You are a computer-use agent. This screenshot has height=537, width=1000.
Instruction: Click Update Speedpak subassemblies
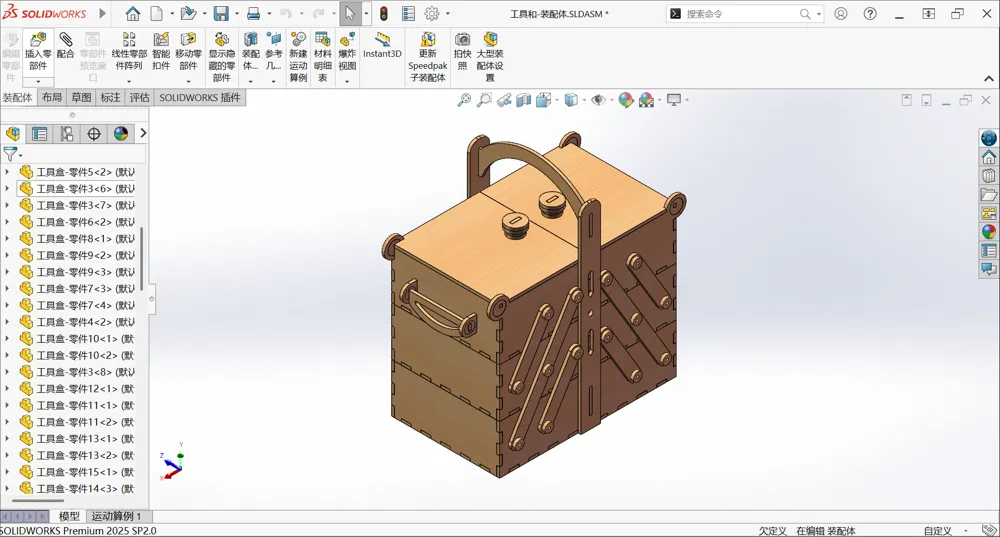(x=427, y=57)
